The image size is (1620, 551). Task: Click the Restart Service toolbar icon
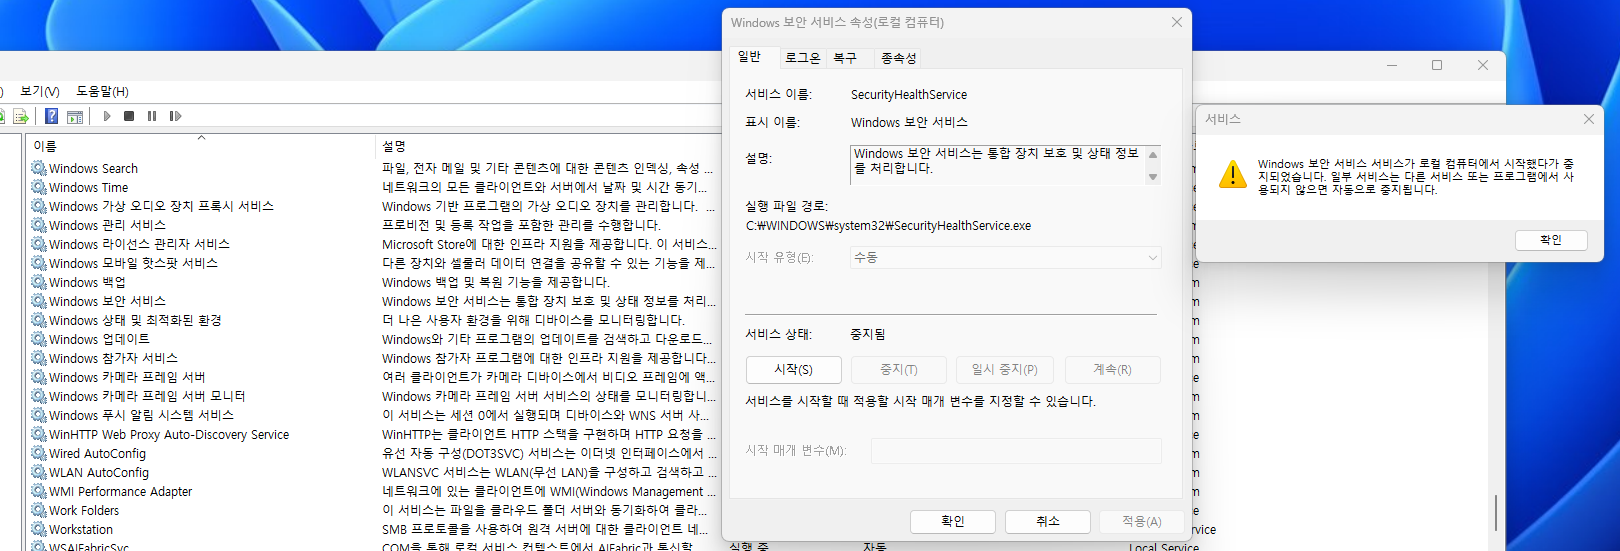coord(175,116)
